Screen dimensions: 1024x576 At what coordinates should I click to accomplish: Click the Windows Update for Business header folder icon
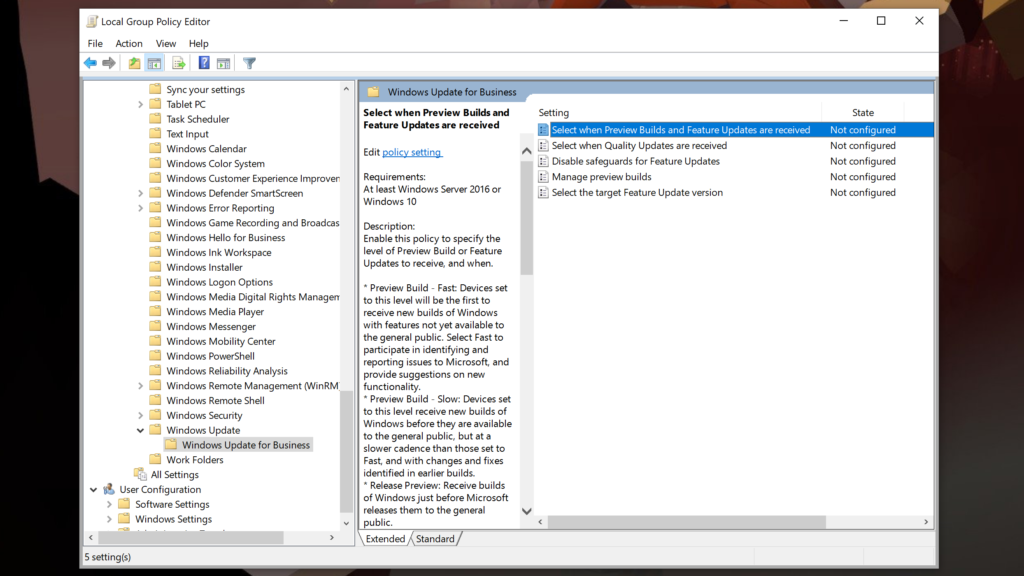point(373,92)
